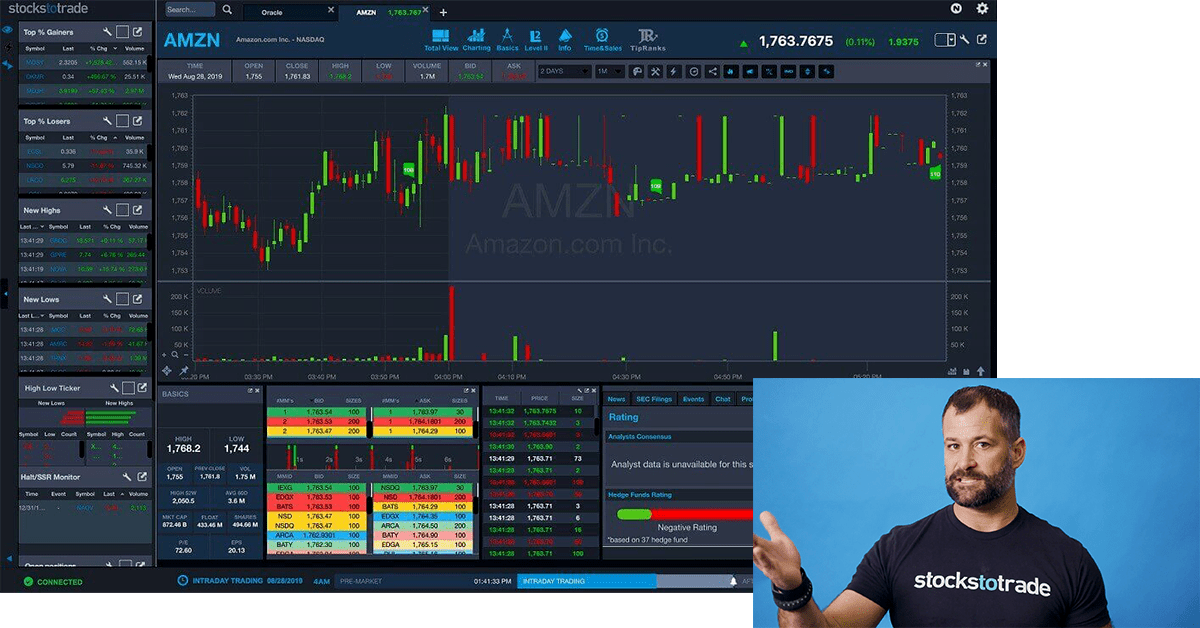Click the Pre-Market session on timeline
Screen dimensions: 1200x628
point(360,581)
